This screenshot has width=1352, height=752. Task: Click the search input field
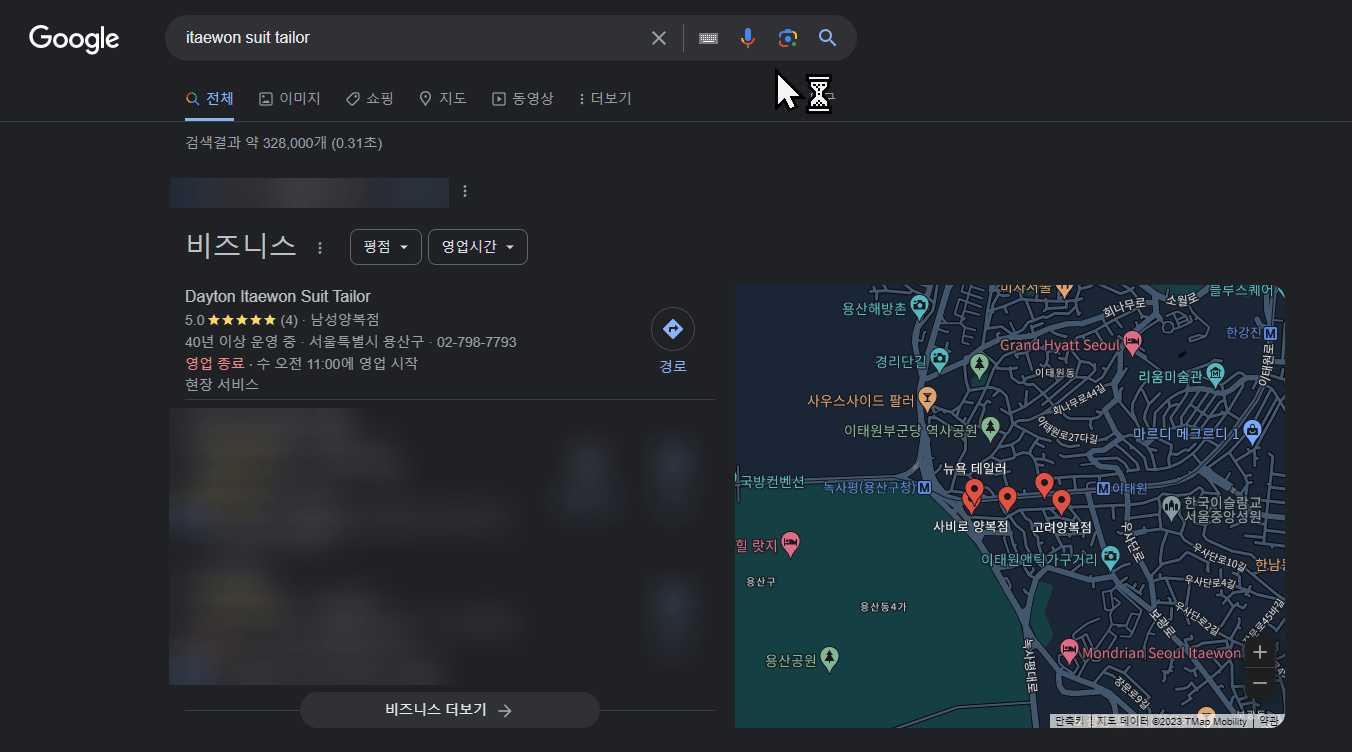click(x=410, y=38)
